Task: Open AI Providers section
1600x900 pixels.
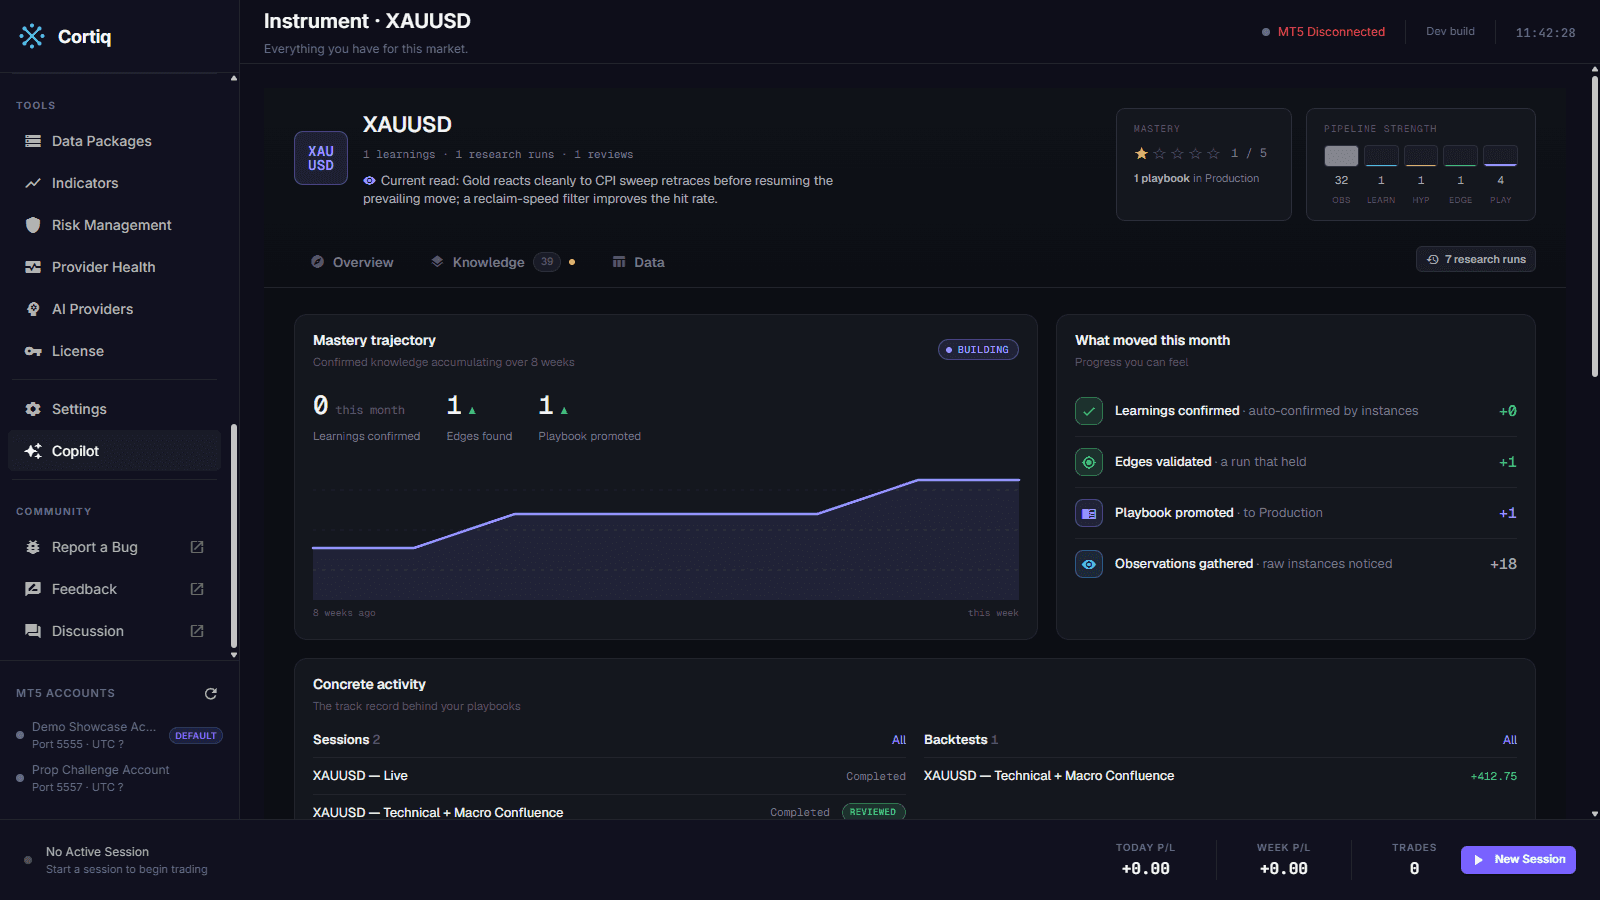Action: [114, 309]
